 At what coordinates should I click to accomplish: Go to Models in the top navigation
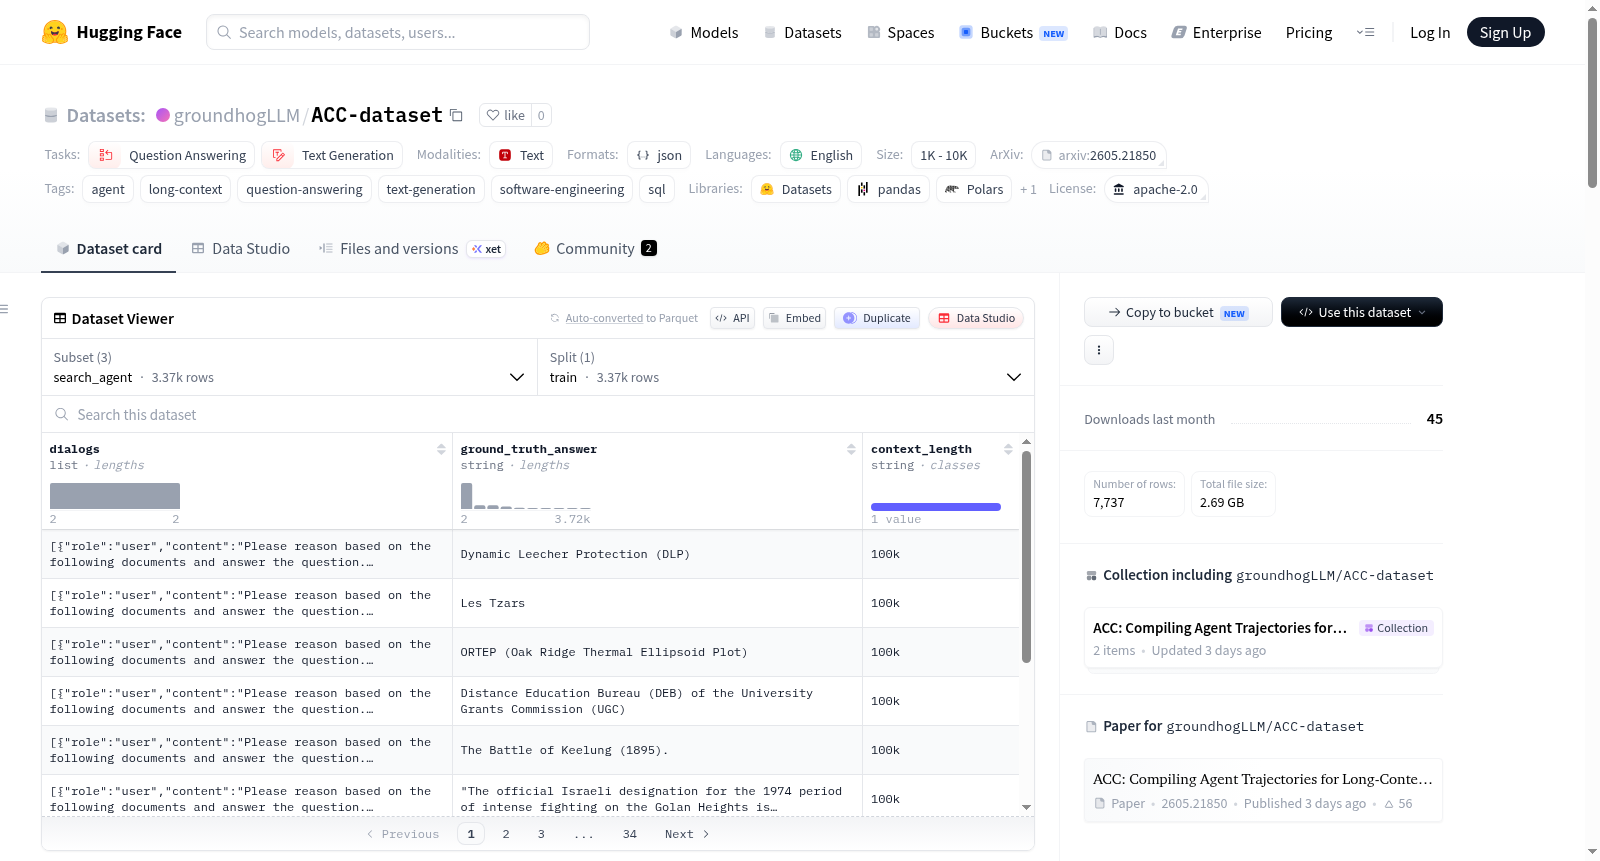(704, 32)
